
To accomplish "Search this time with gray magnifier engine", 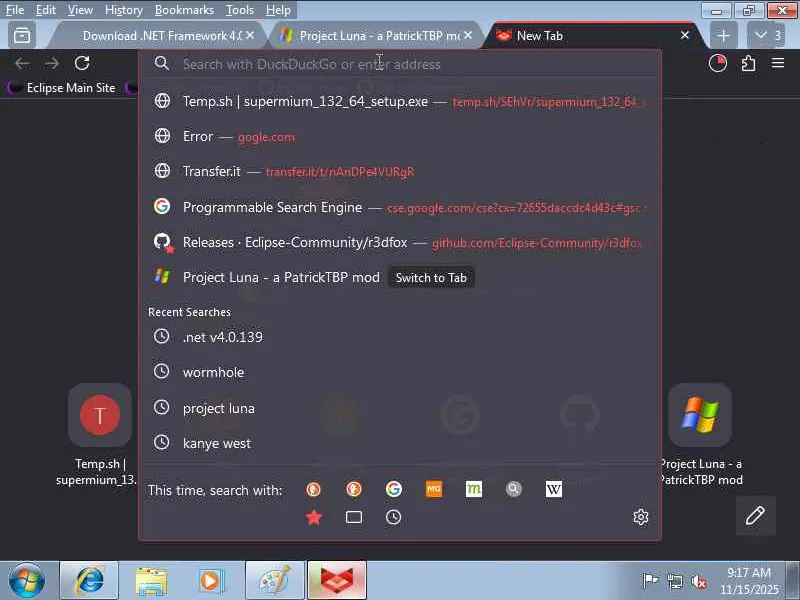I will click(513, 489).
